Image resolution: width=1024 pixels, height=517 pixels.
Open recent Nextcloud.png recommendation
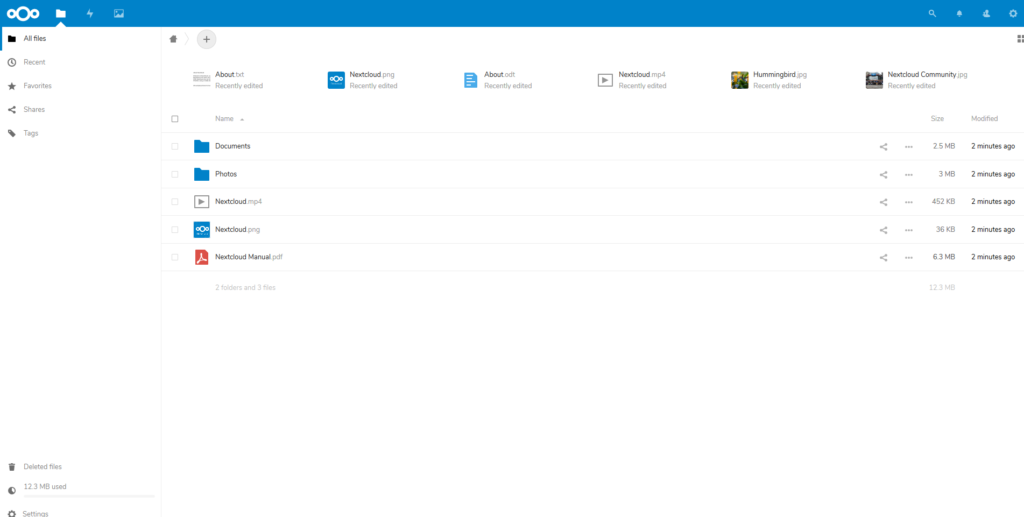coord(363,80)
